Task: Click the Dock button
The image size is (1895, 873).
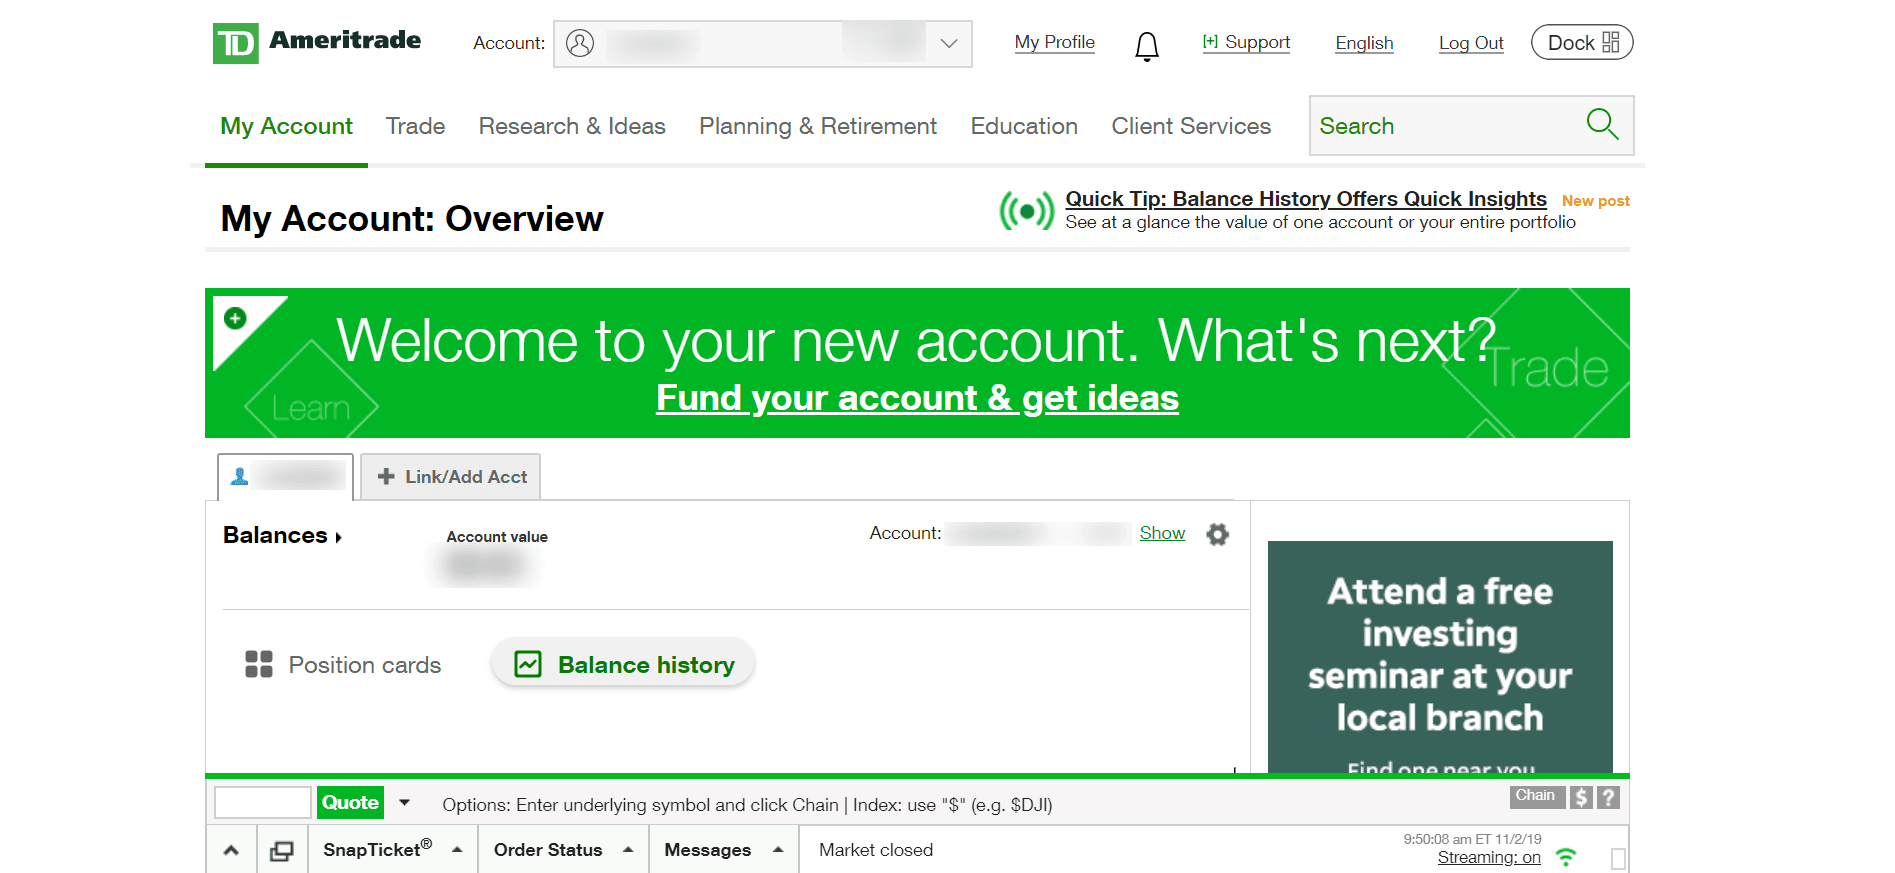Action: coord(1582,42)
